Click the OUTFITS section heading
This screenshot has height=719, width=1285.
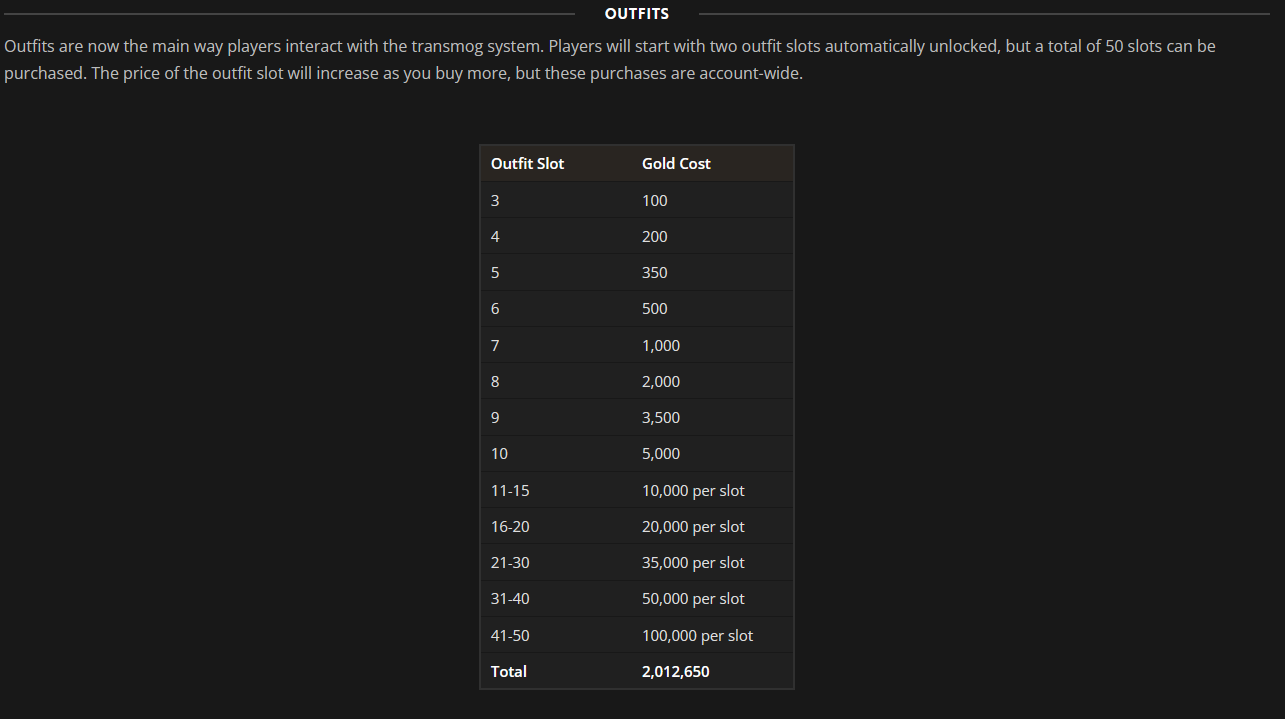(637, 14)
